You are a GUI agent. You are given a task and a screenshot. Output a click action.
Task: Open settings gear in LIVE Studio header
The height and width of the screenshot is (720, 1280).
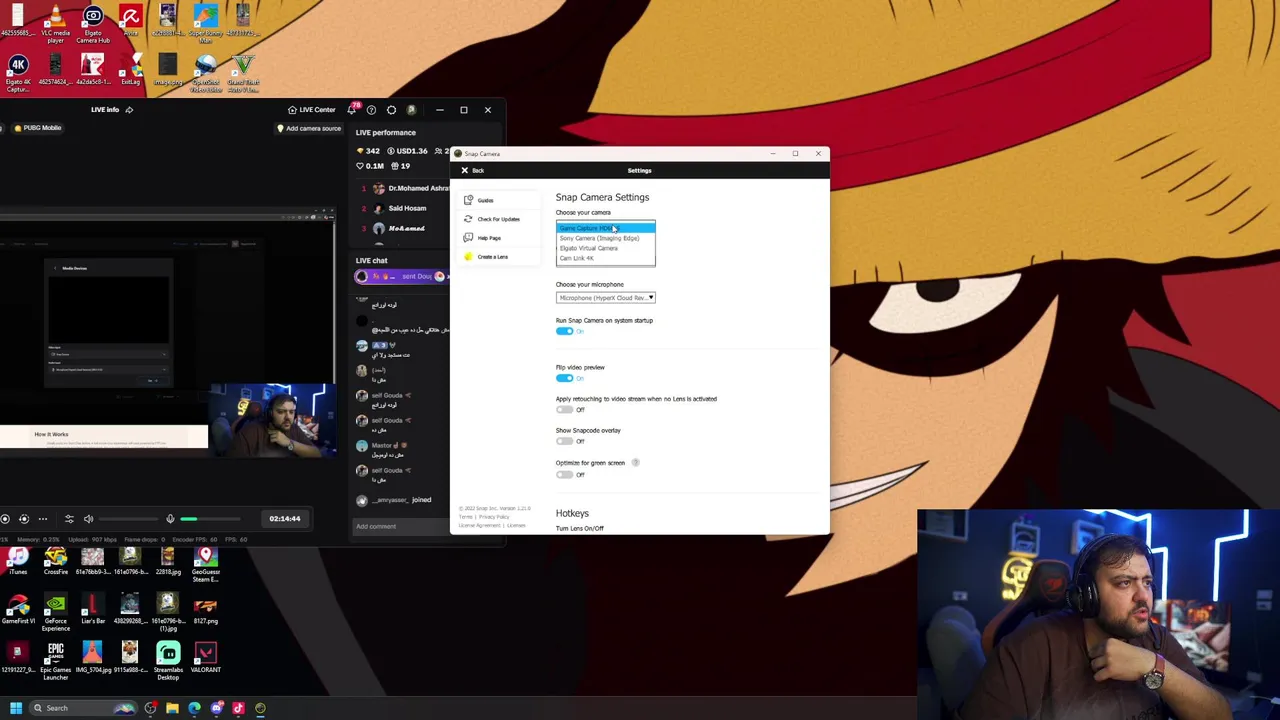[391, 110]
